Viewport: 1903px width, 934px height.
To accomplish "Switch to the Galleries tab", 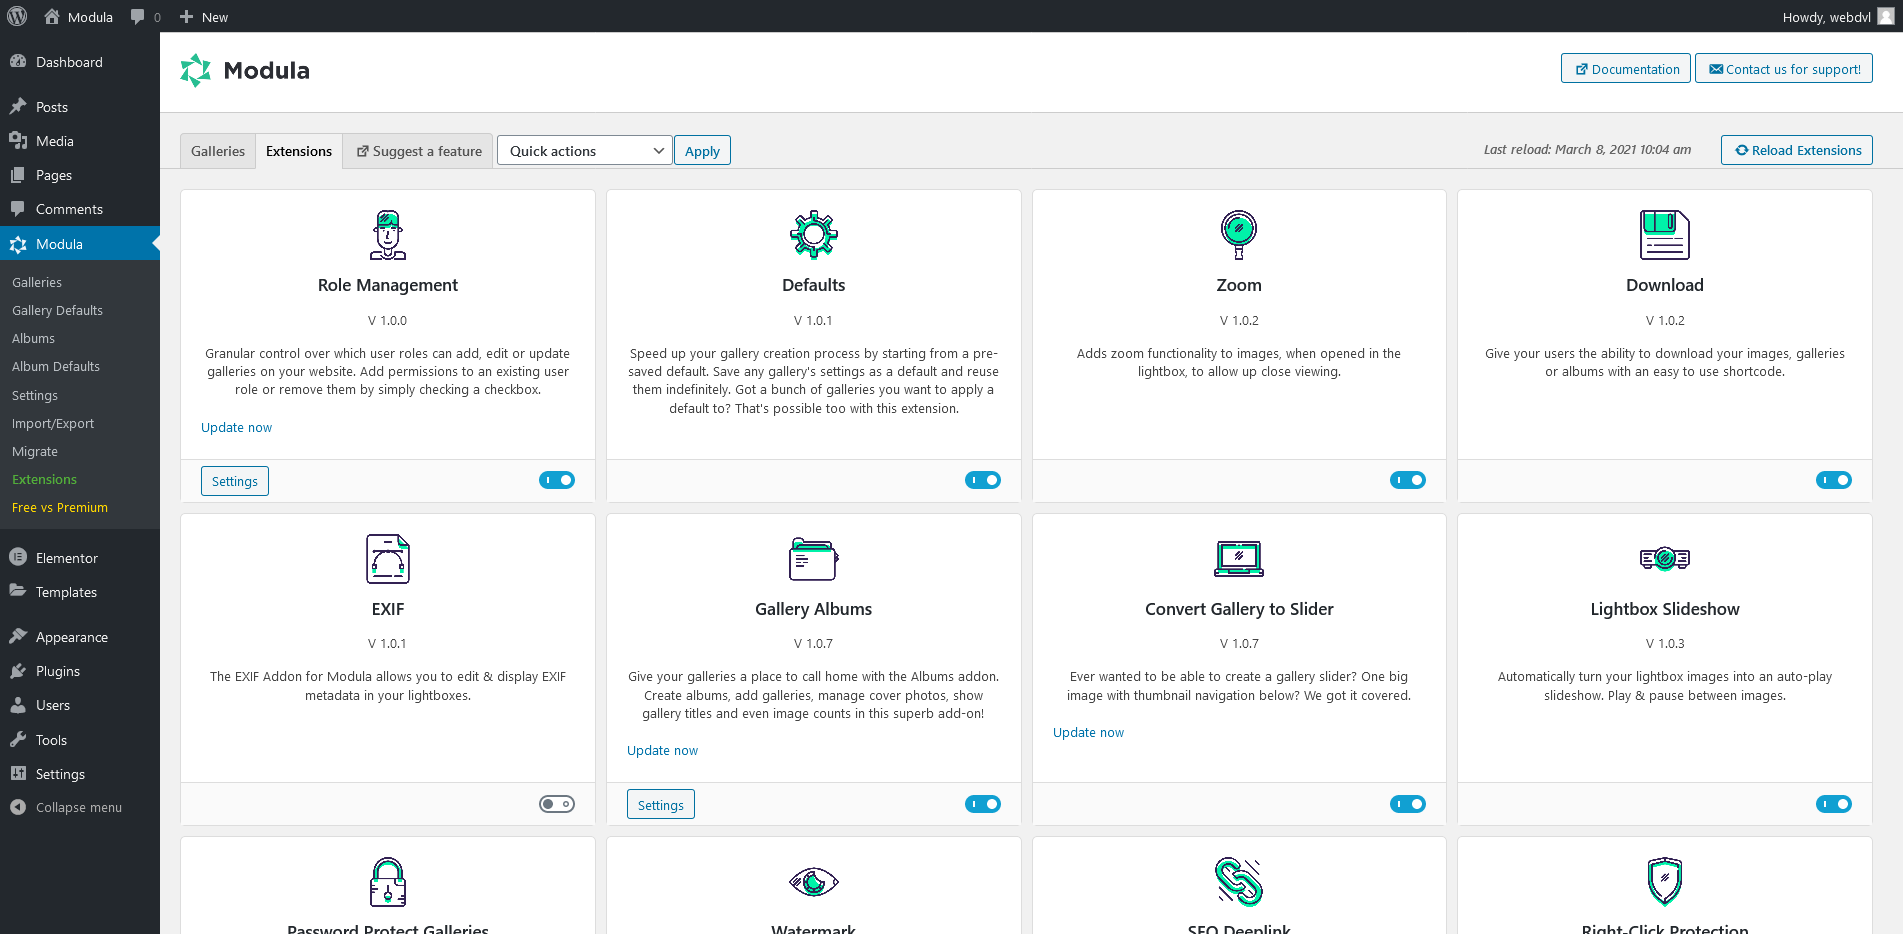I will (x=217, y=150).
